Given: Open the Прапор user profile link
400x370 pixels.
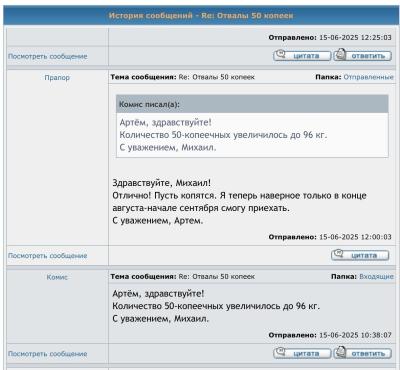Looking at the screenshot, I should 57,78.
